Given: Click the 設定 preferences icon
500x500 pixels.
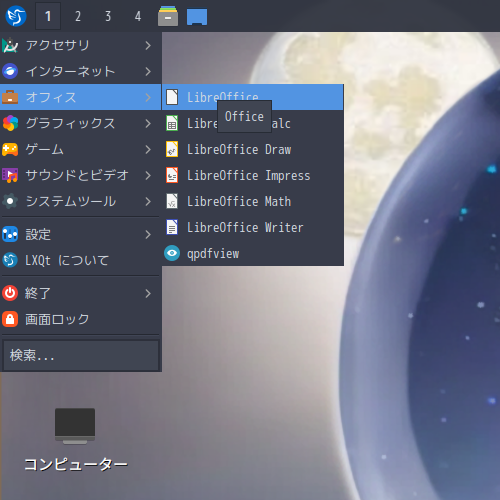Looking at the screenshot, I should [x=10, y=234].
